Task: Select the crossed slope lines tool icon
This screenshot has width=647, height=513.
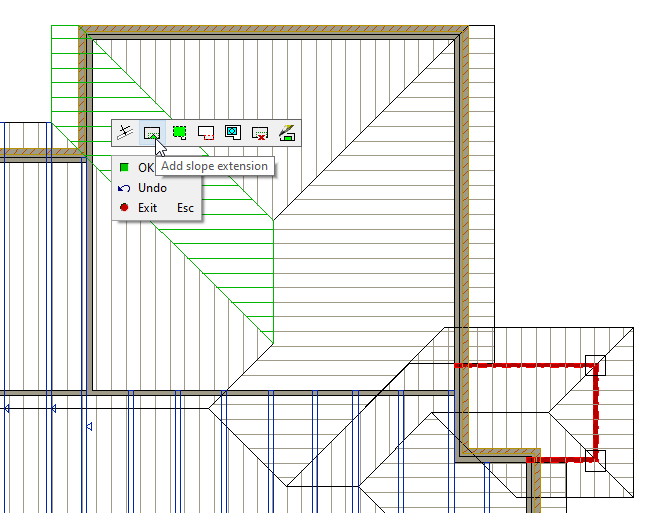Action: pyautogui.click(x=124, y=131)
